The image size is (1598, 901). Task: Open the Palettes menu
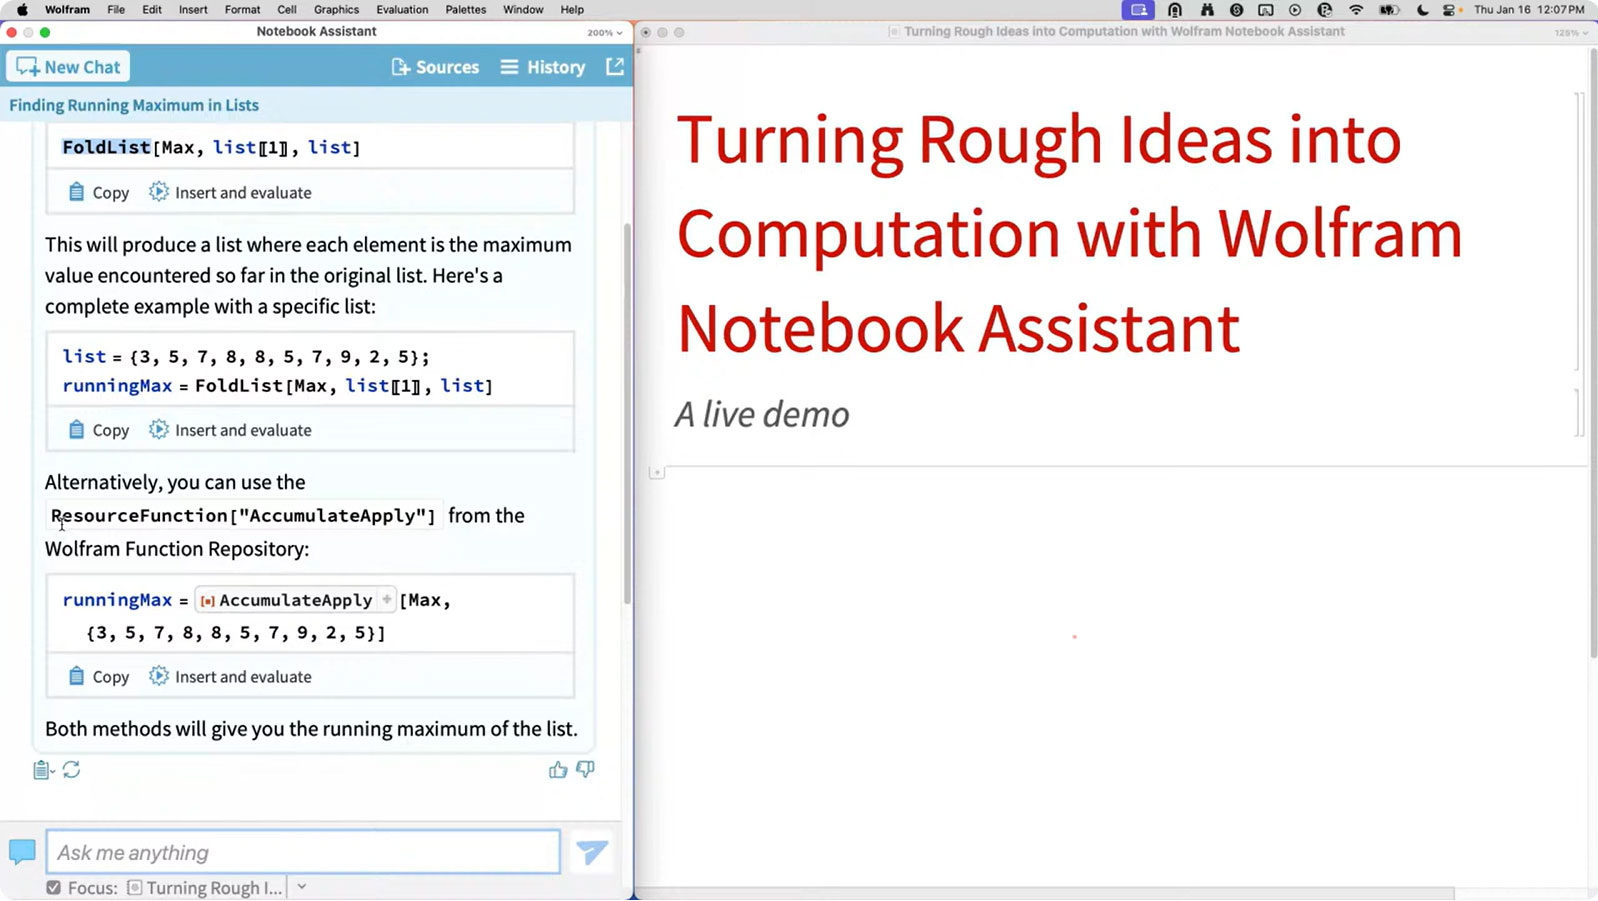tap(465, 10)
